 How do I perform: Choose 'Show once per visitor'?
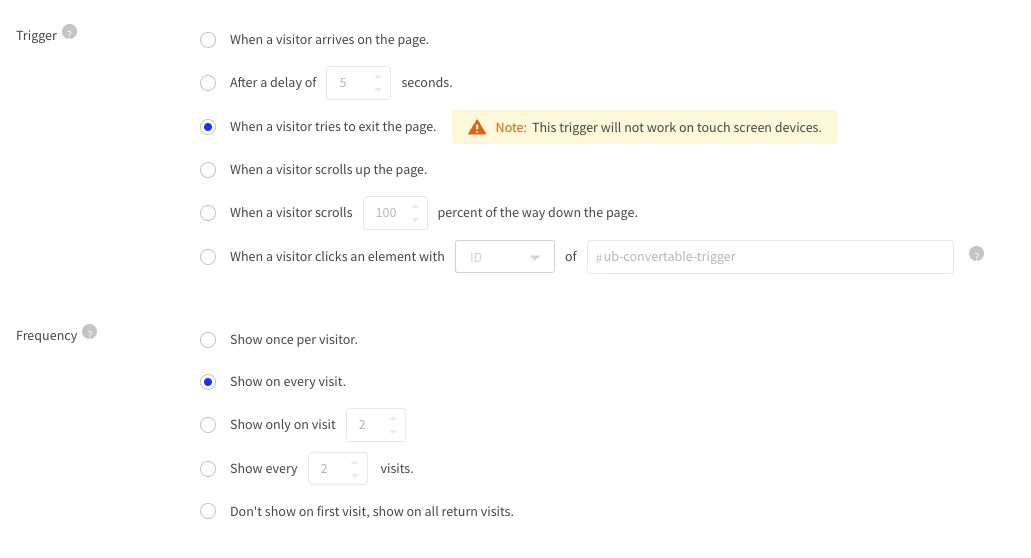tap(208, 340)
